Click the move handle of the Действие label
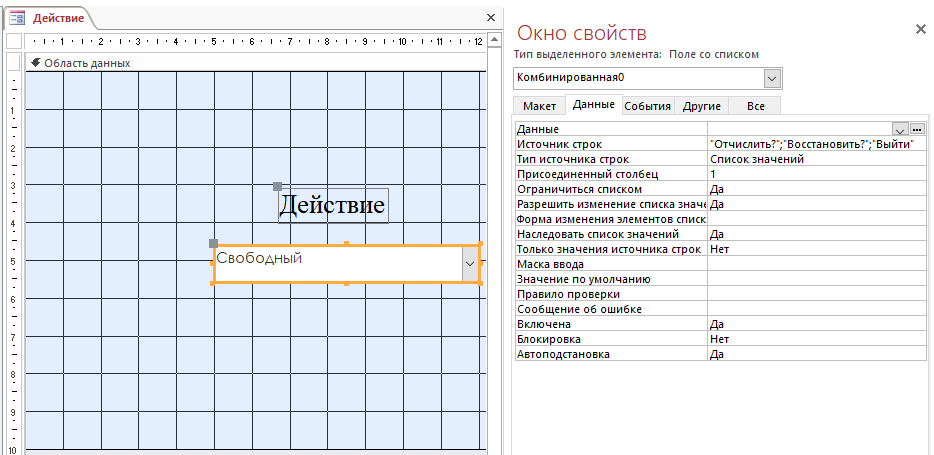The height and width of the screenshot is (455, 934). click(x=278, y=186)
